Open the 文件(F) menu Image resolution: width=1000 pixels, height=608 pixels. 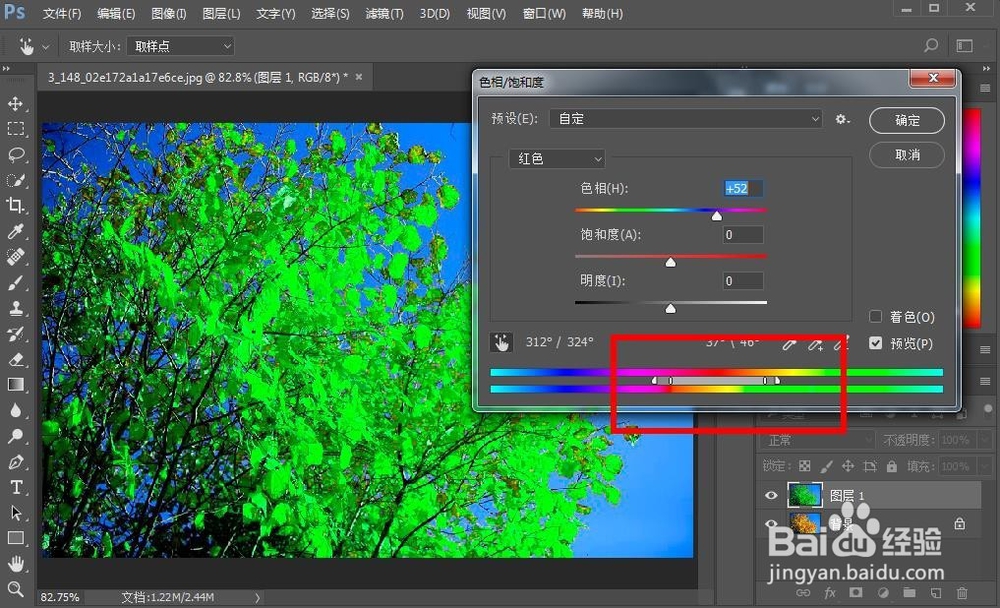pos(62,13)
